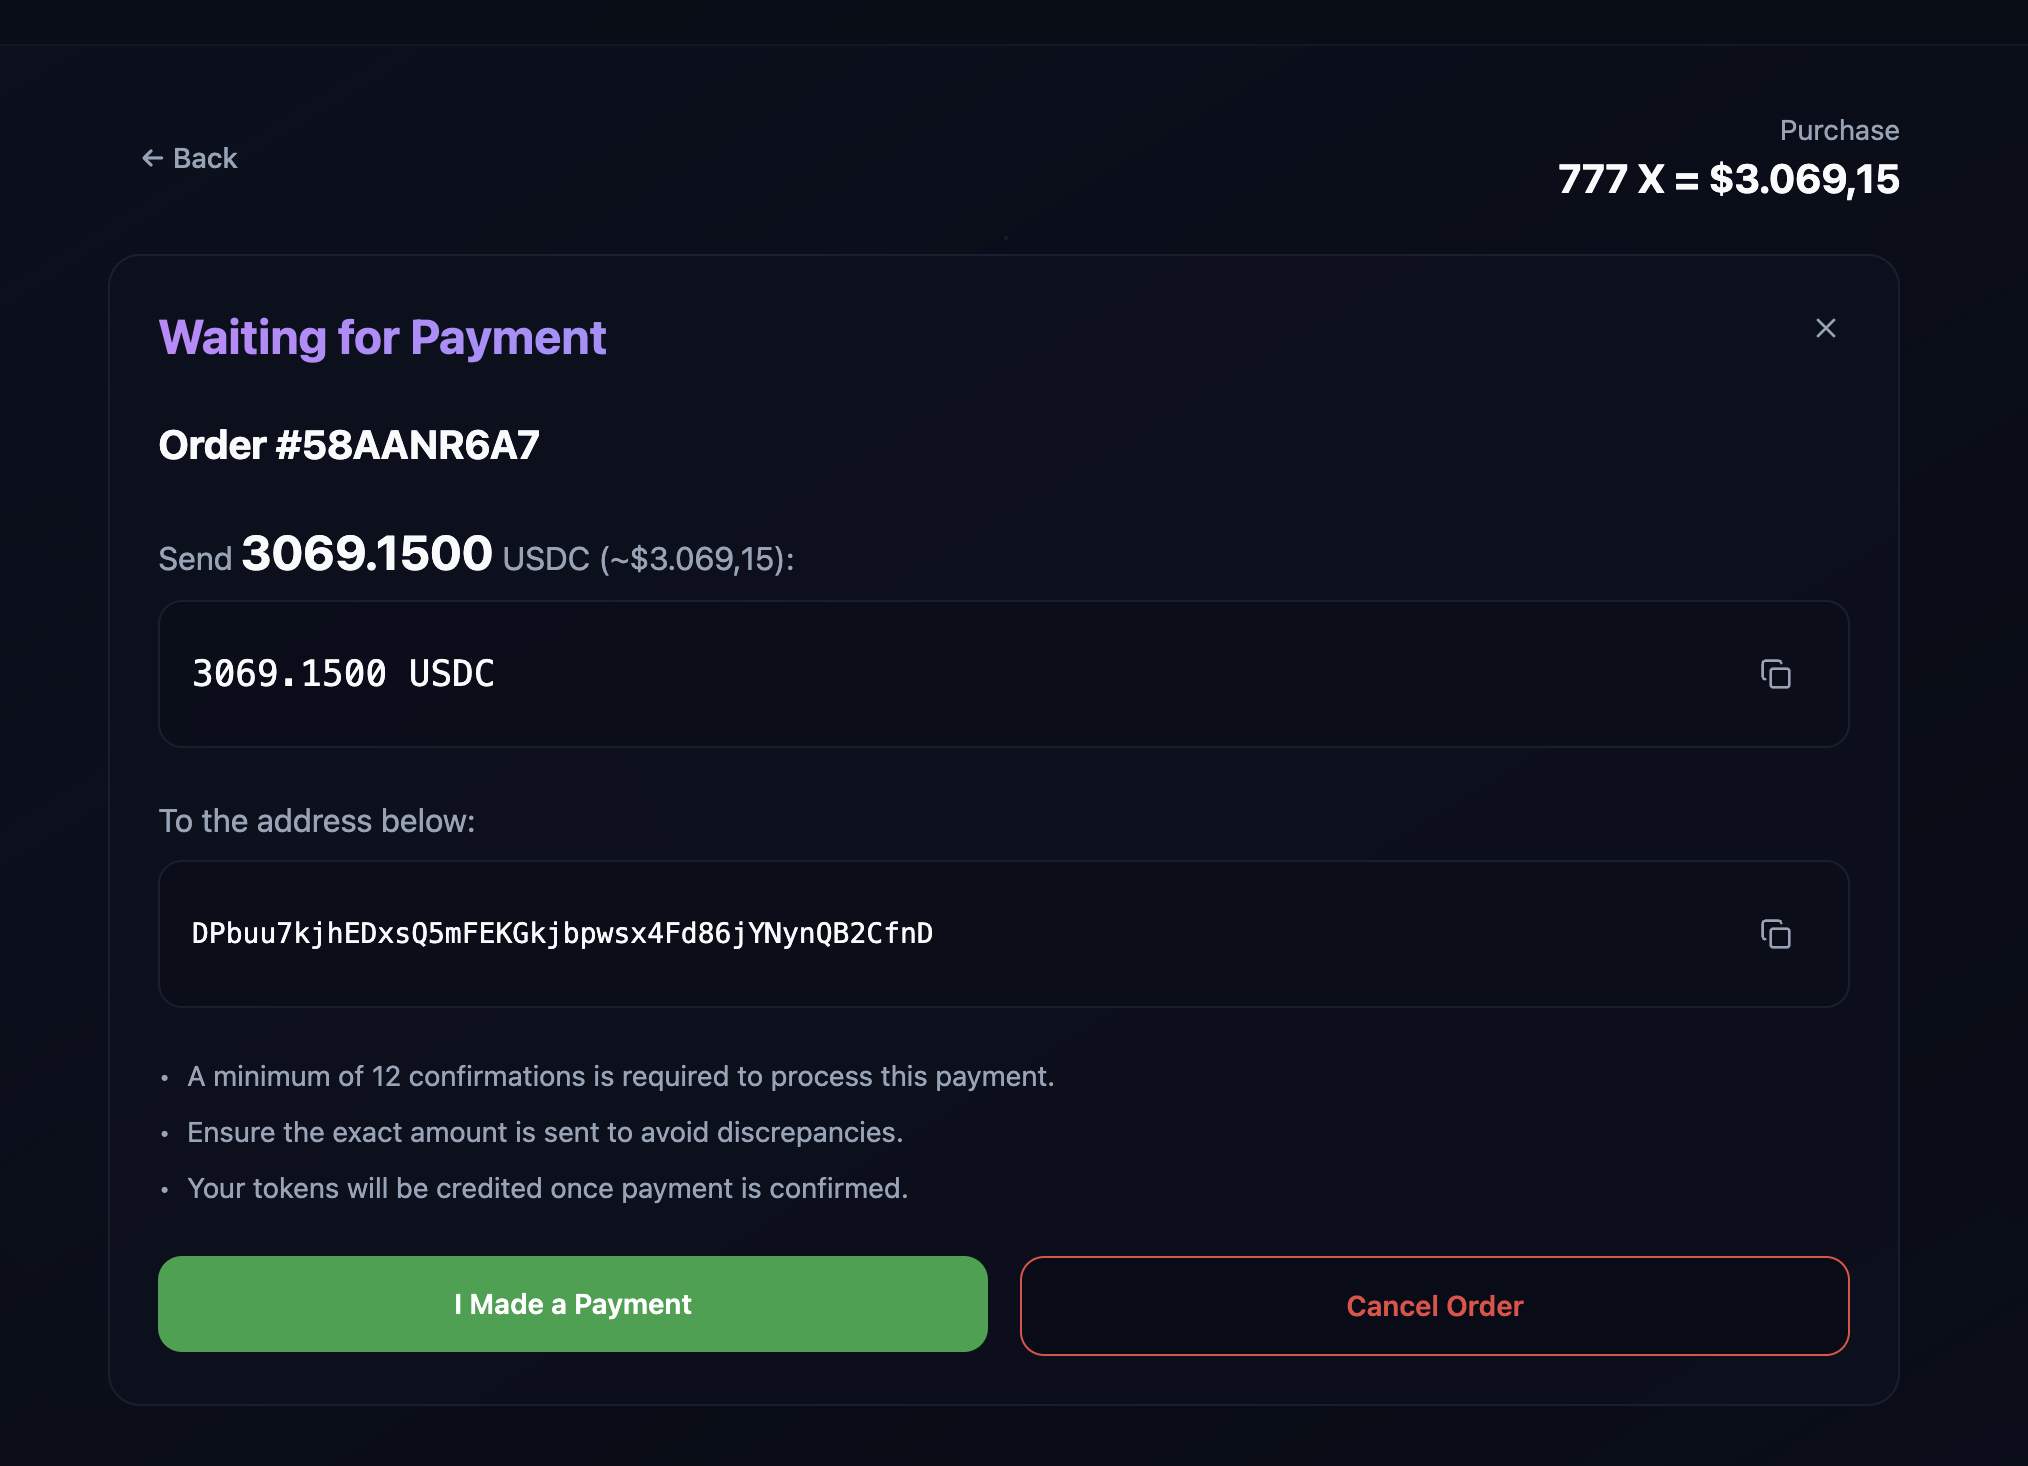
Task: Close the Waiting for Payment dialog
Action: [x=1825, y=328]
